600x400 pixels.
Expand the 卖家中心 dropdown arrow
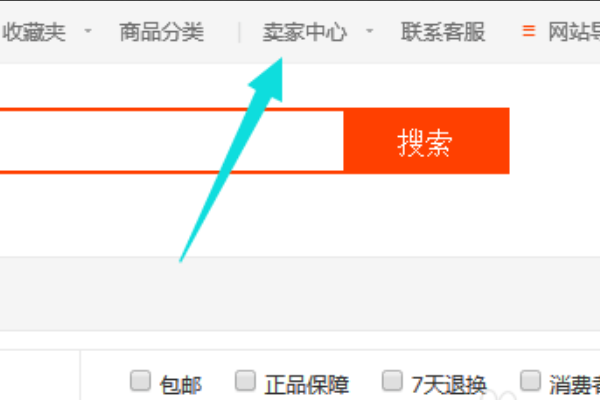click(x=369, y=31)
